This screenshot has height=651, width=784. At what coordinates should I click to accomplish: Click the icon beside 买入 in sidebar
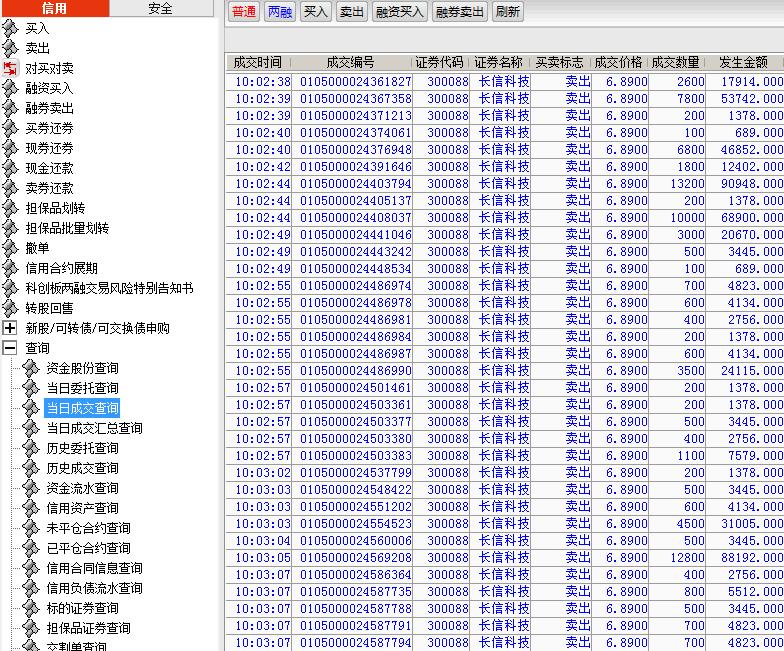(10, 28)
